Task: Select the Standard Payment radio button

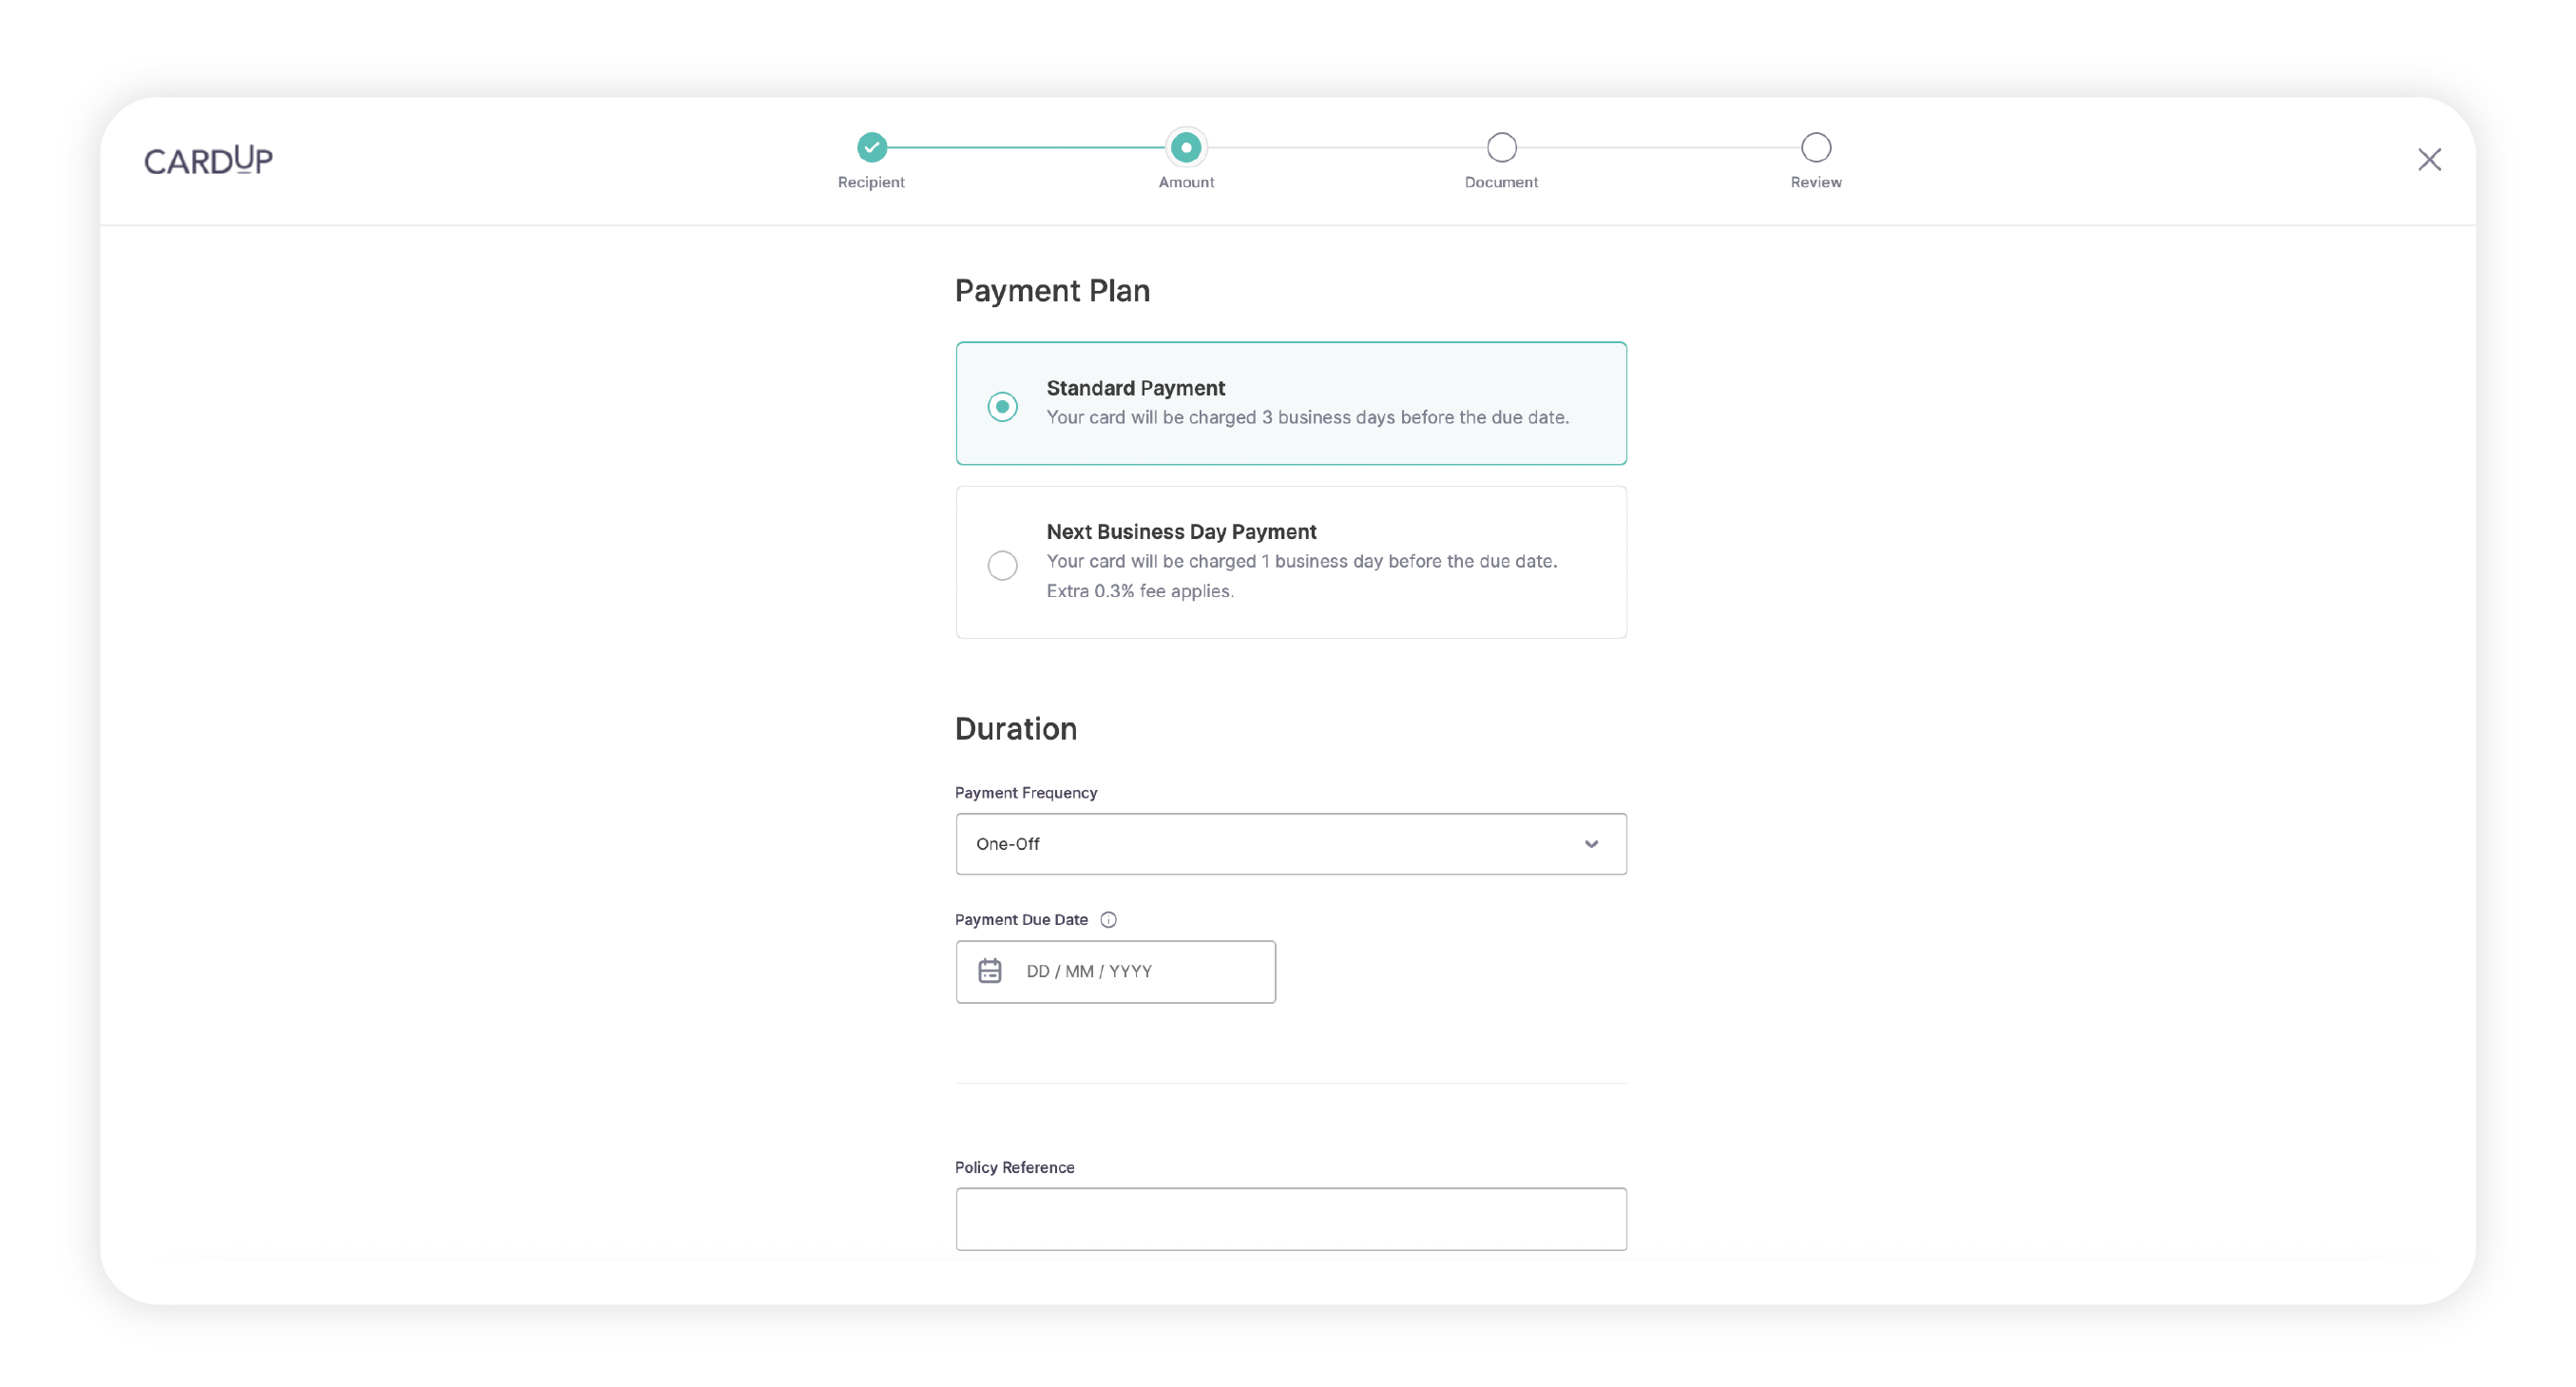Action: [x=1002, y=403]
